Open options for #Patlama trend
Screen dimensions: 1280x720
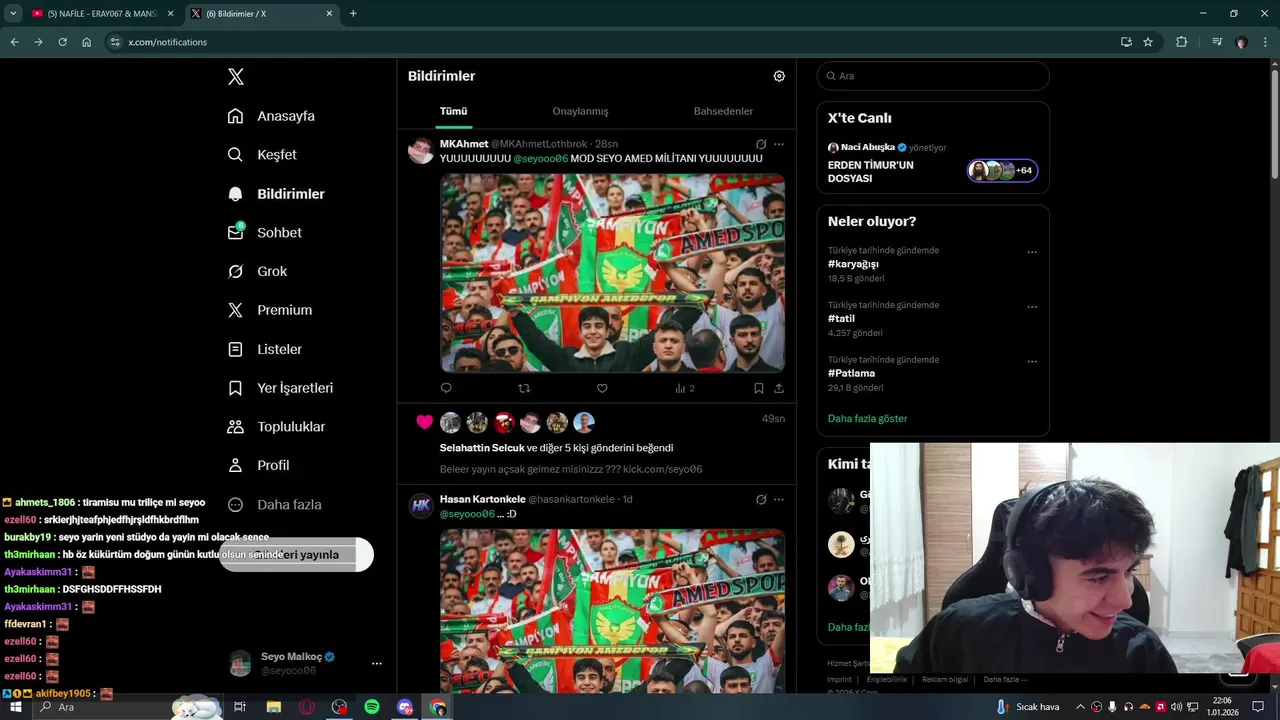click(x=1032, y=362)
